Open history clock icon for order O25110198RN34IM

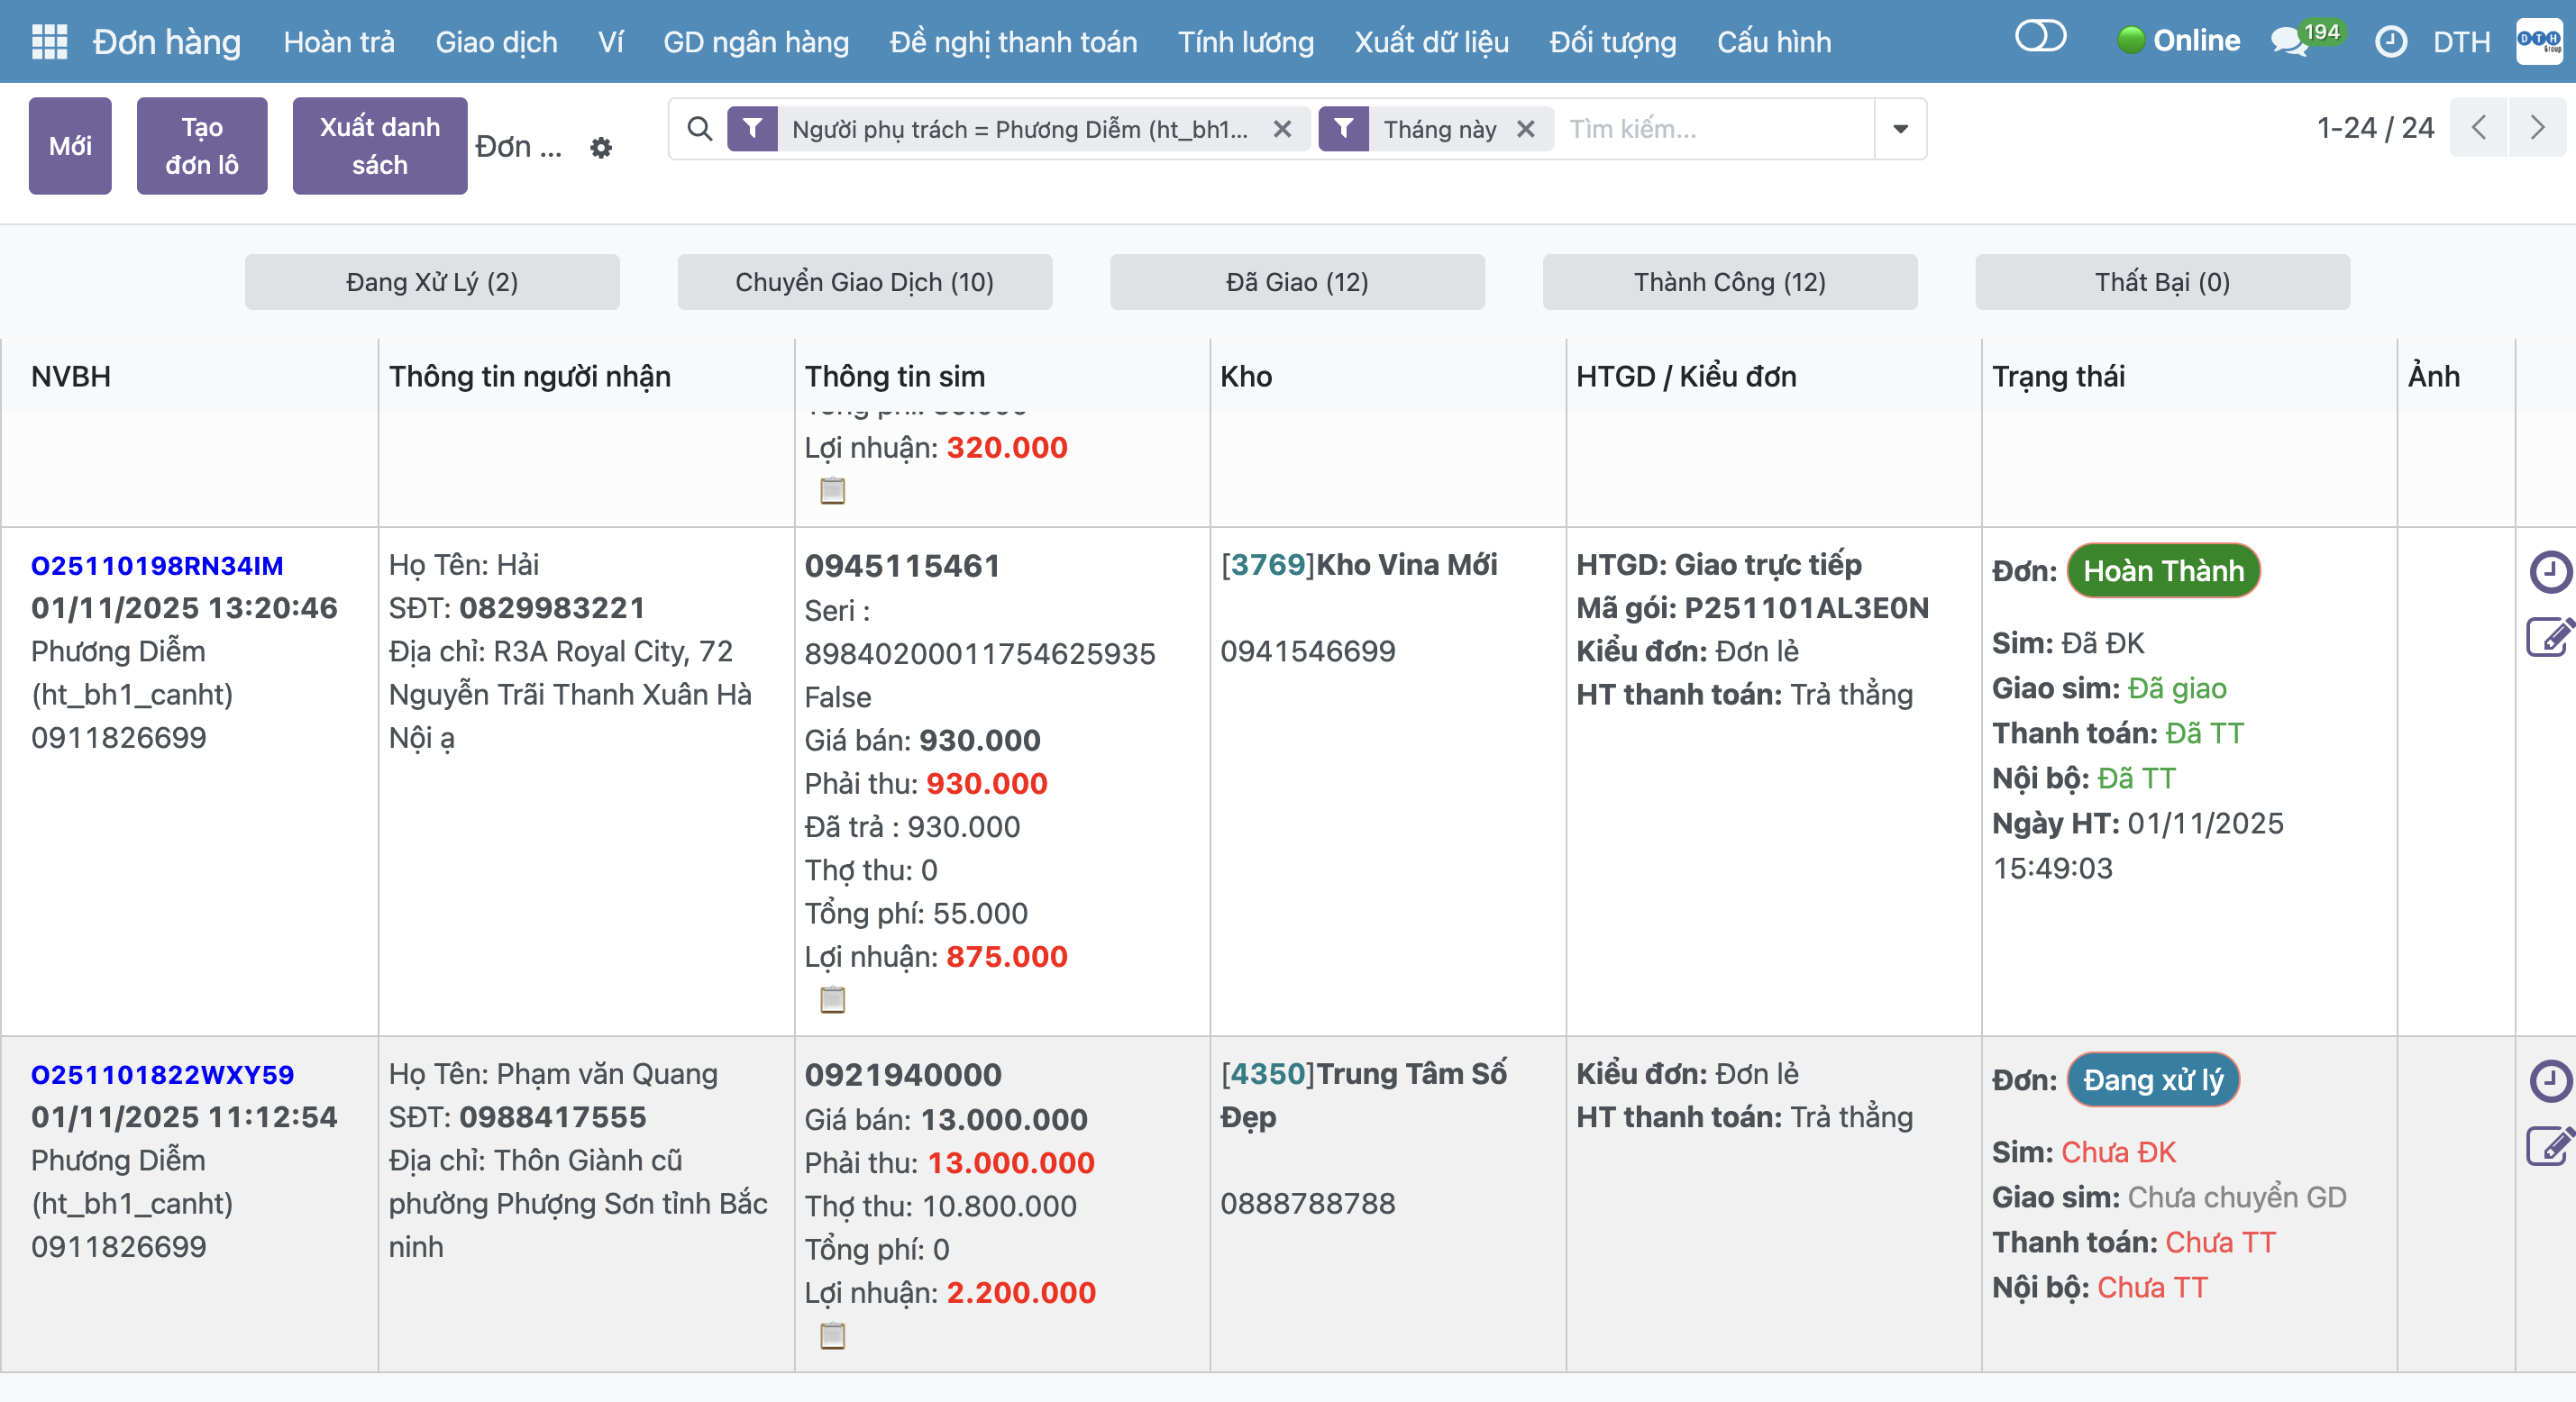click(2549, 572)
